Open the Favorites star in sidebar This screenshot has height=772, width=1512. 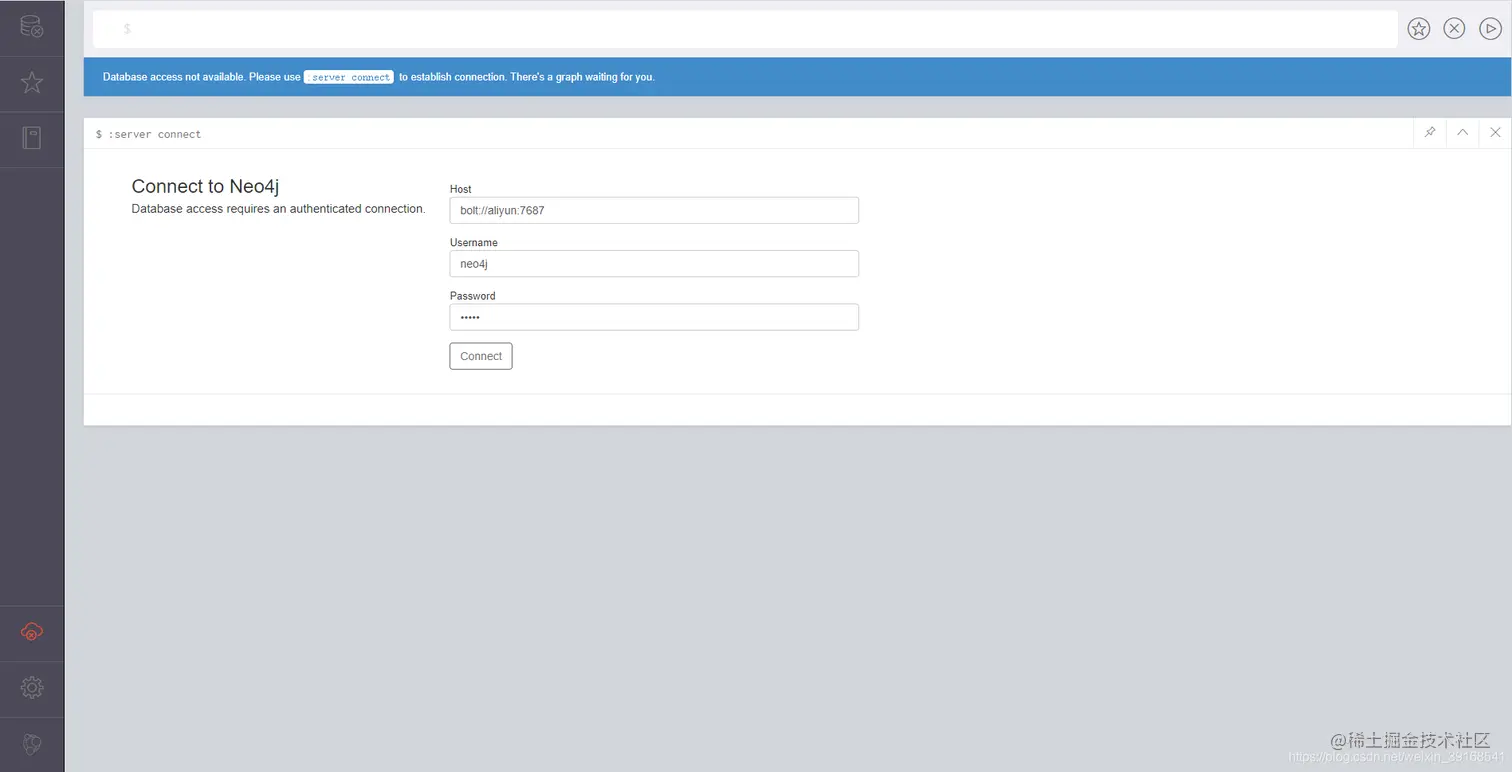click(32, 82)
